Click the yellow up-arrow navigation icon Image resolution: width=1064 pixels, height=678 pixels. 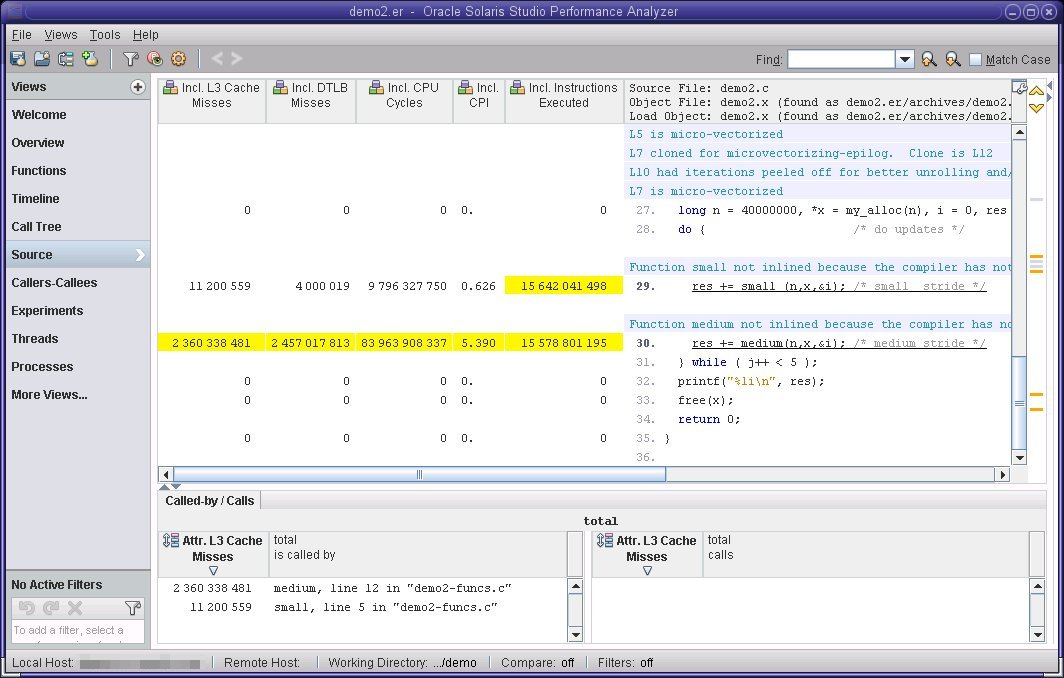[1037, 91]
